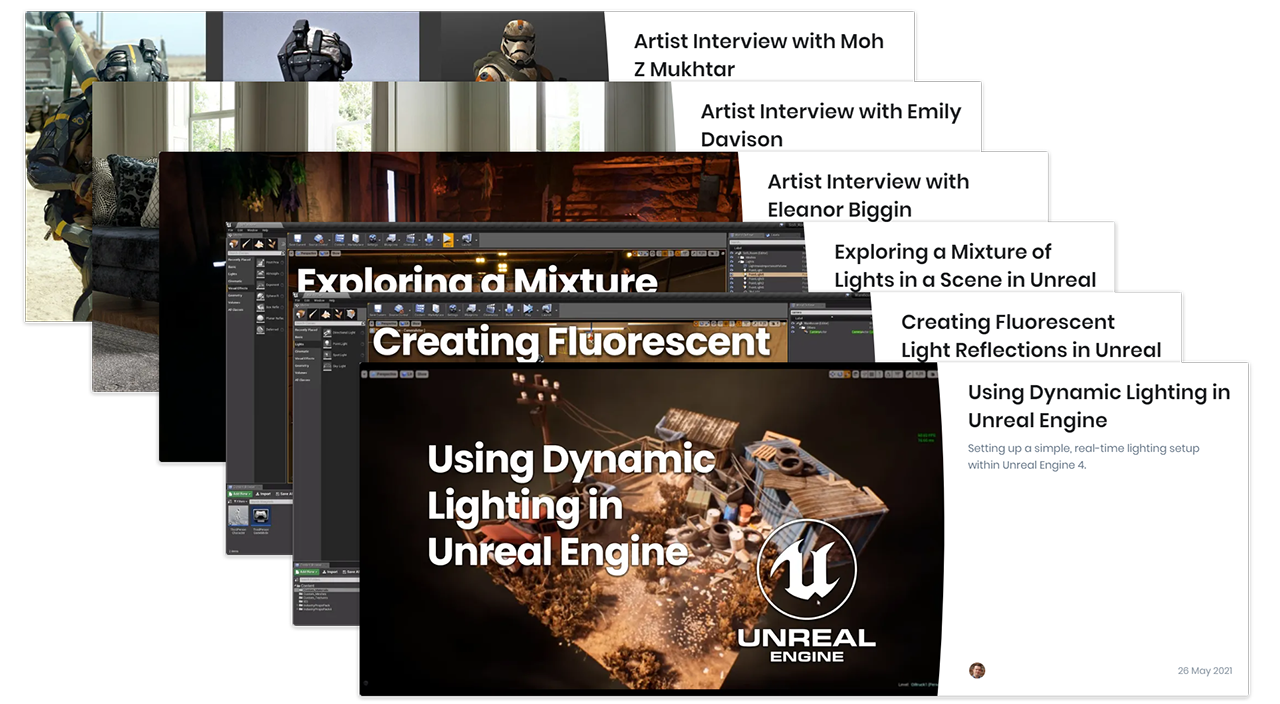
Task: Open the Using Dynamic Lighting in Unreal Engine title
Action: coord(1098,406)
